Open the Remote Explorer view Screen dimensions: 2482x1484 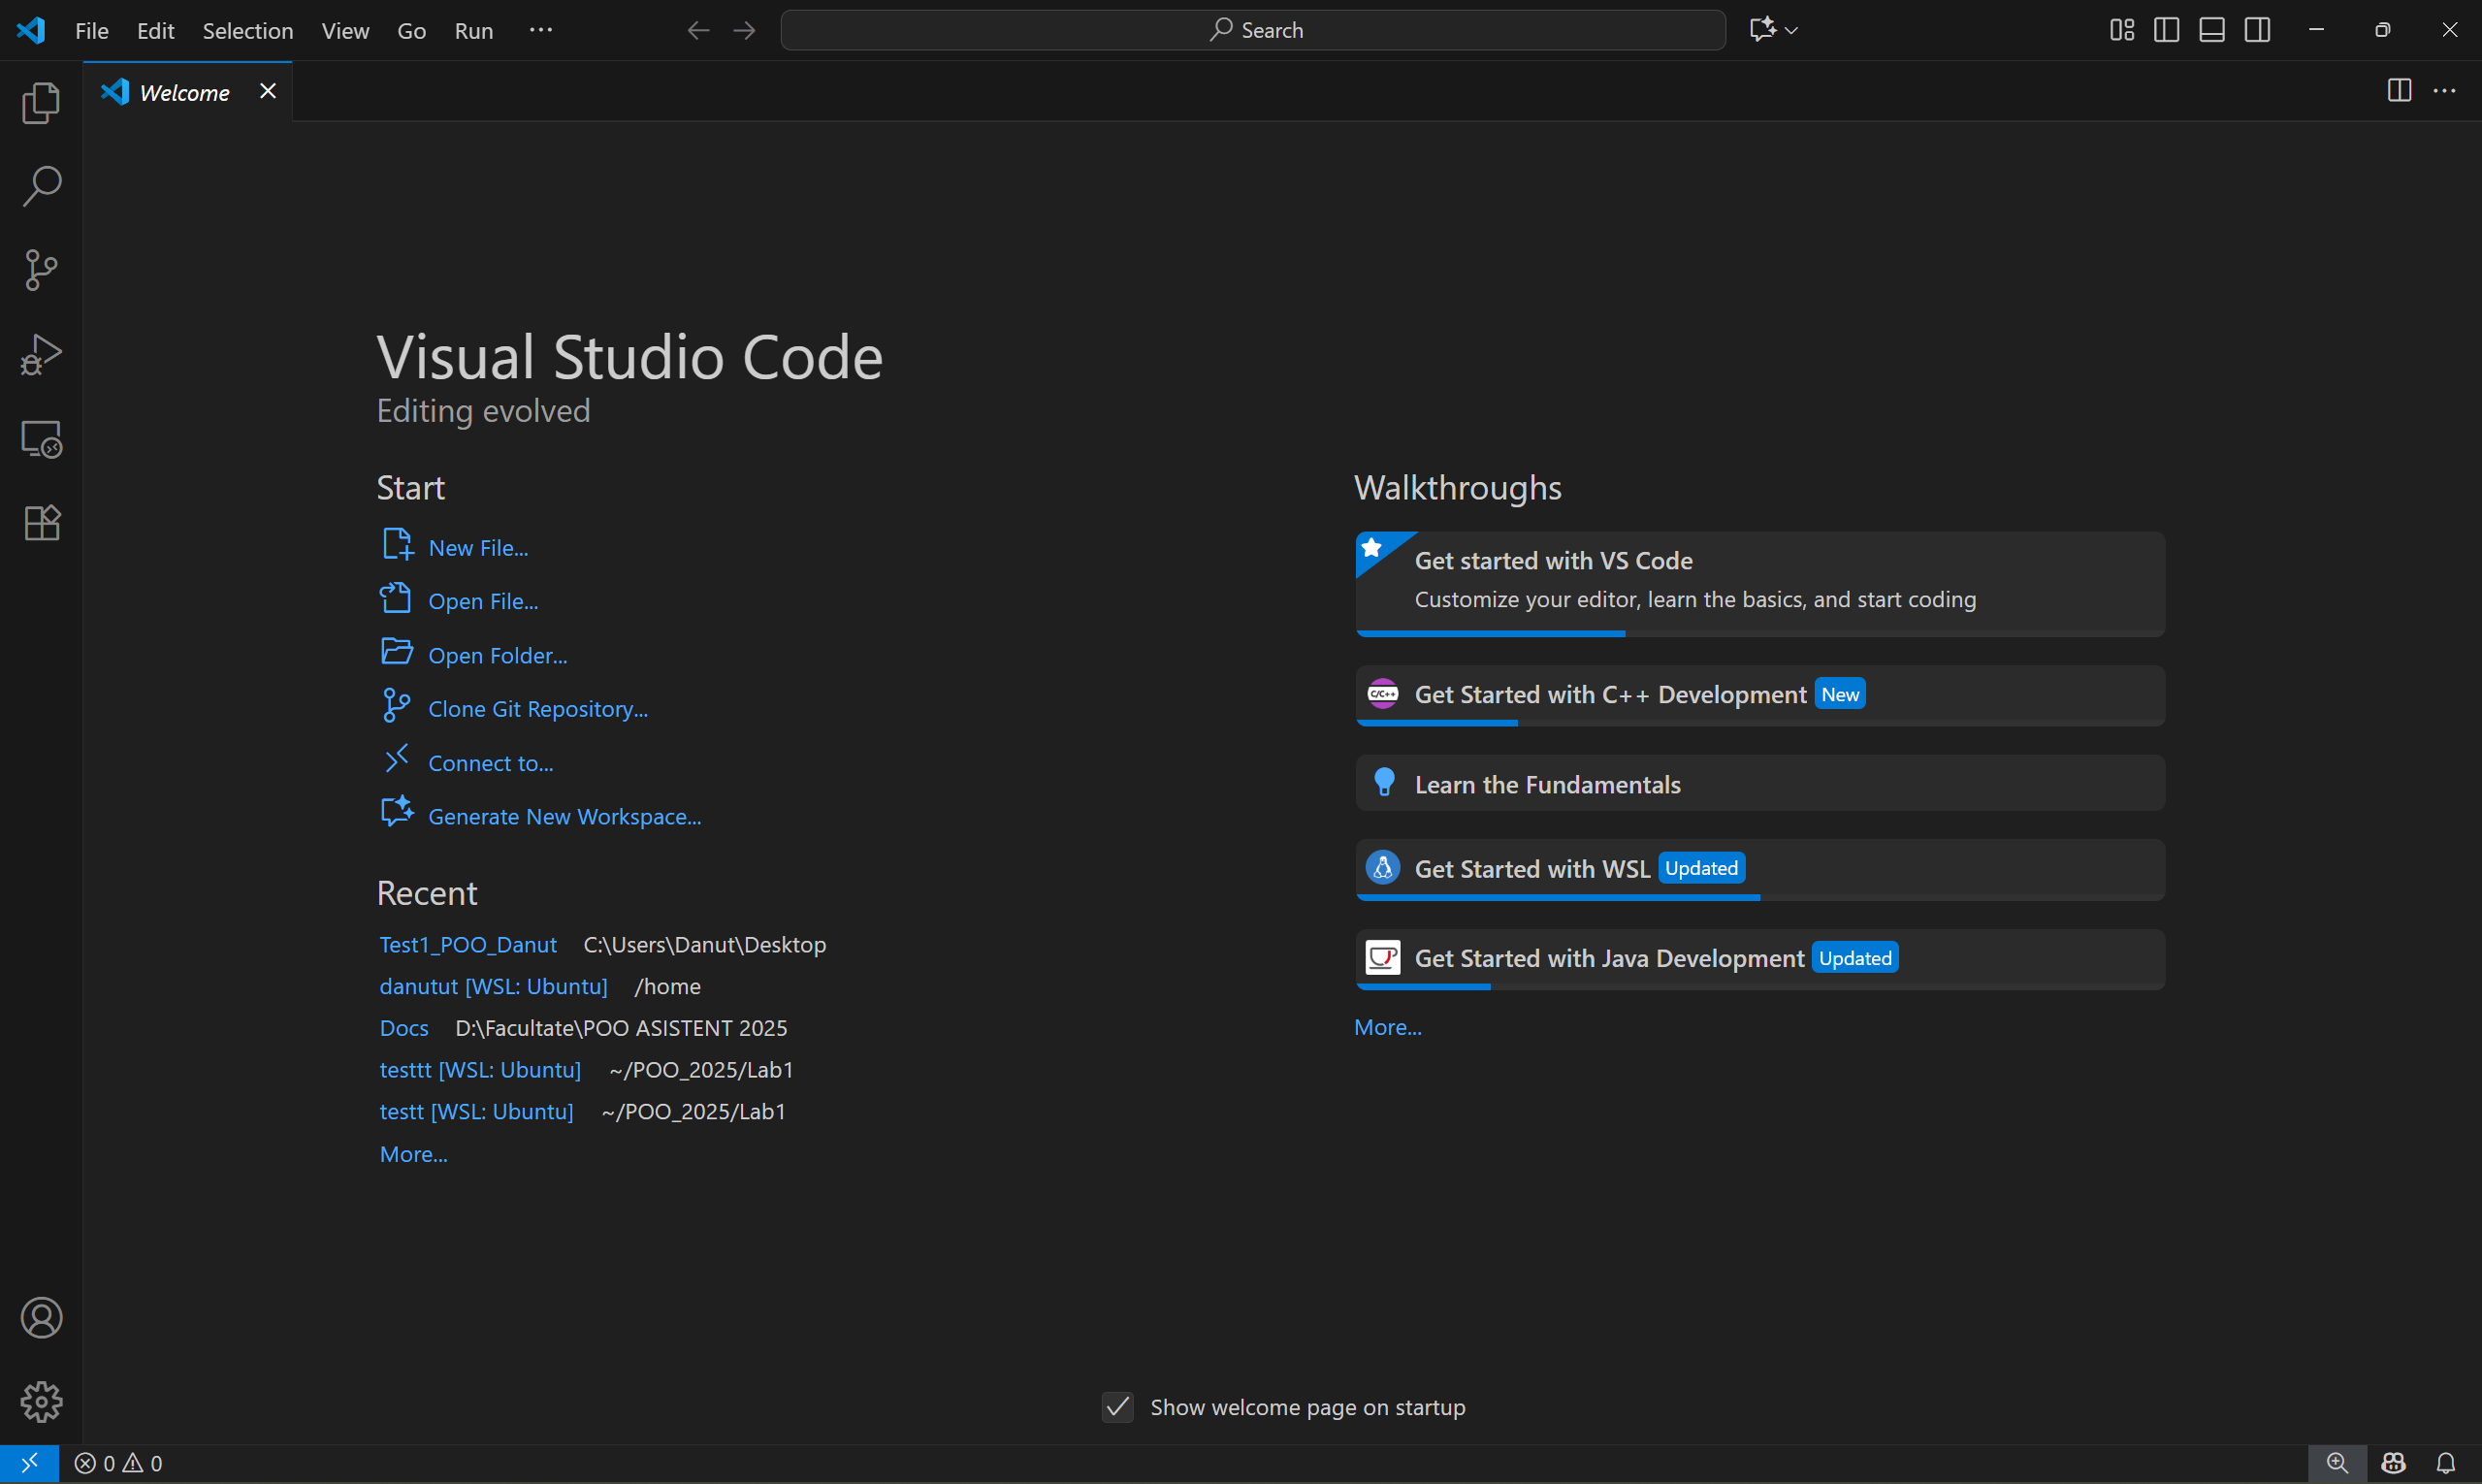click(41, 439)
